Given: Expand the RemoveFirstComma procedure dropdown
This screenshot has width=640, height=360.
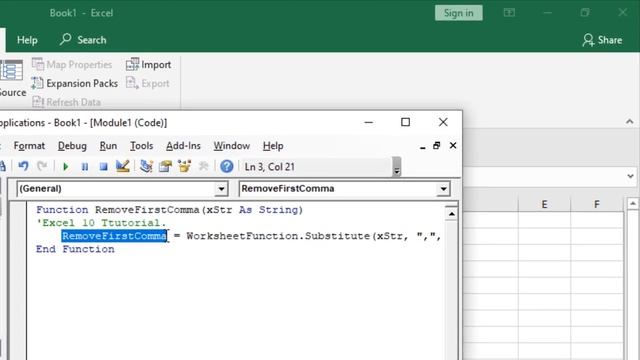Looking at the screenshot, I should [443, 189].
